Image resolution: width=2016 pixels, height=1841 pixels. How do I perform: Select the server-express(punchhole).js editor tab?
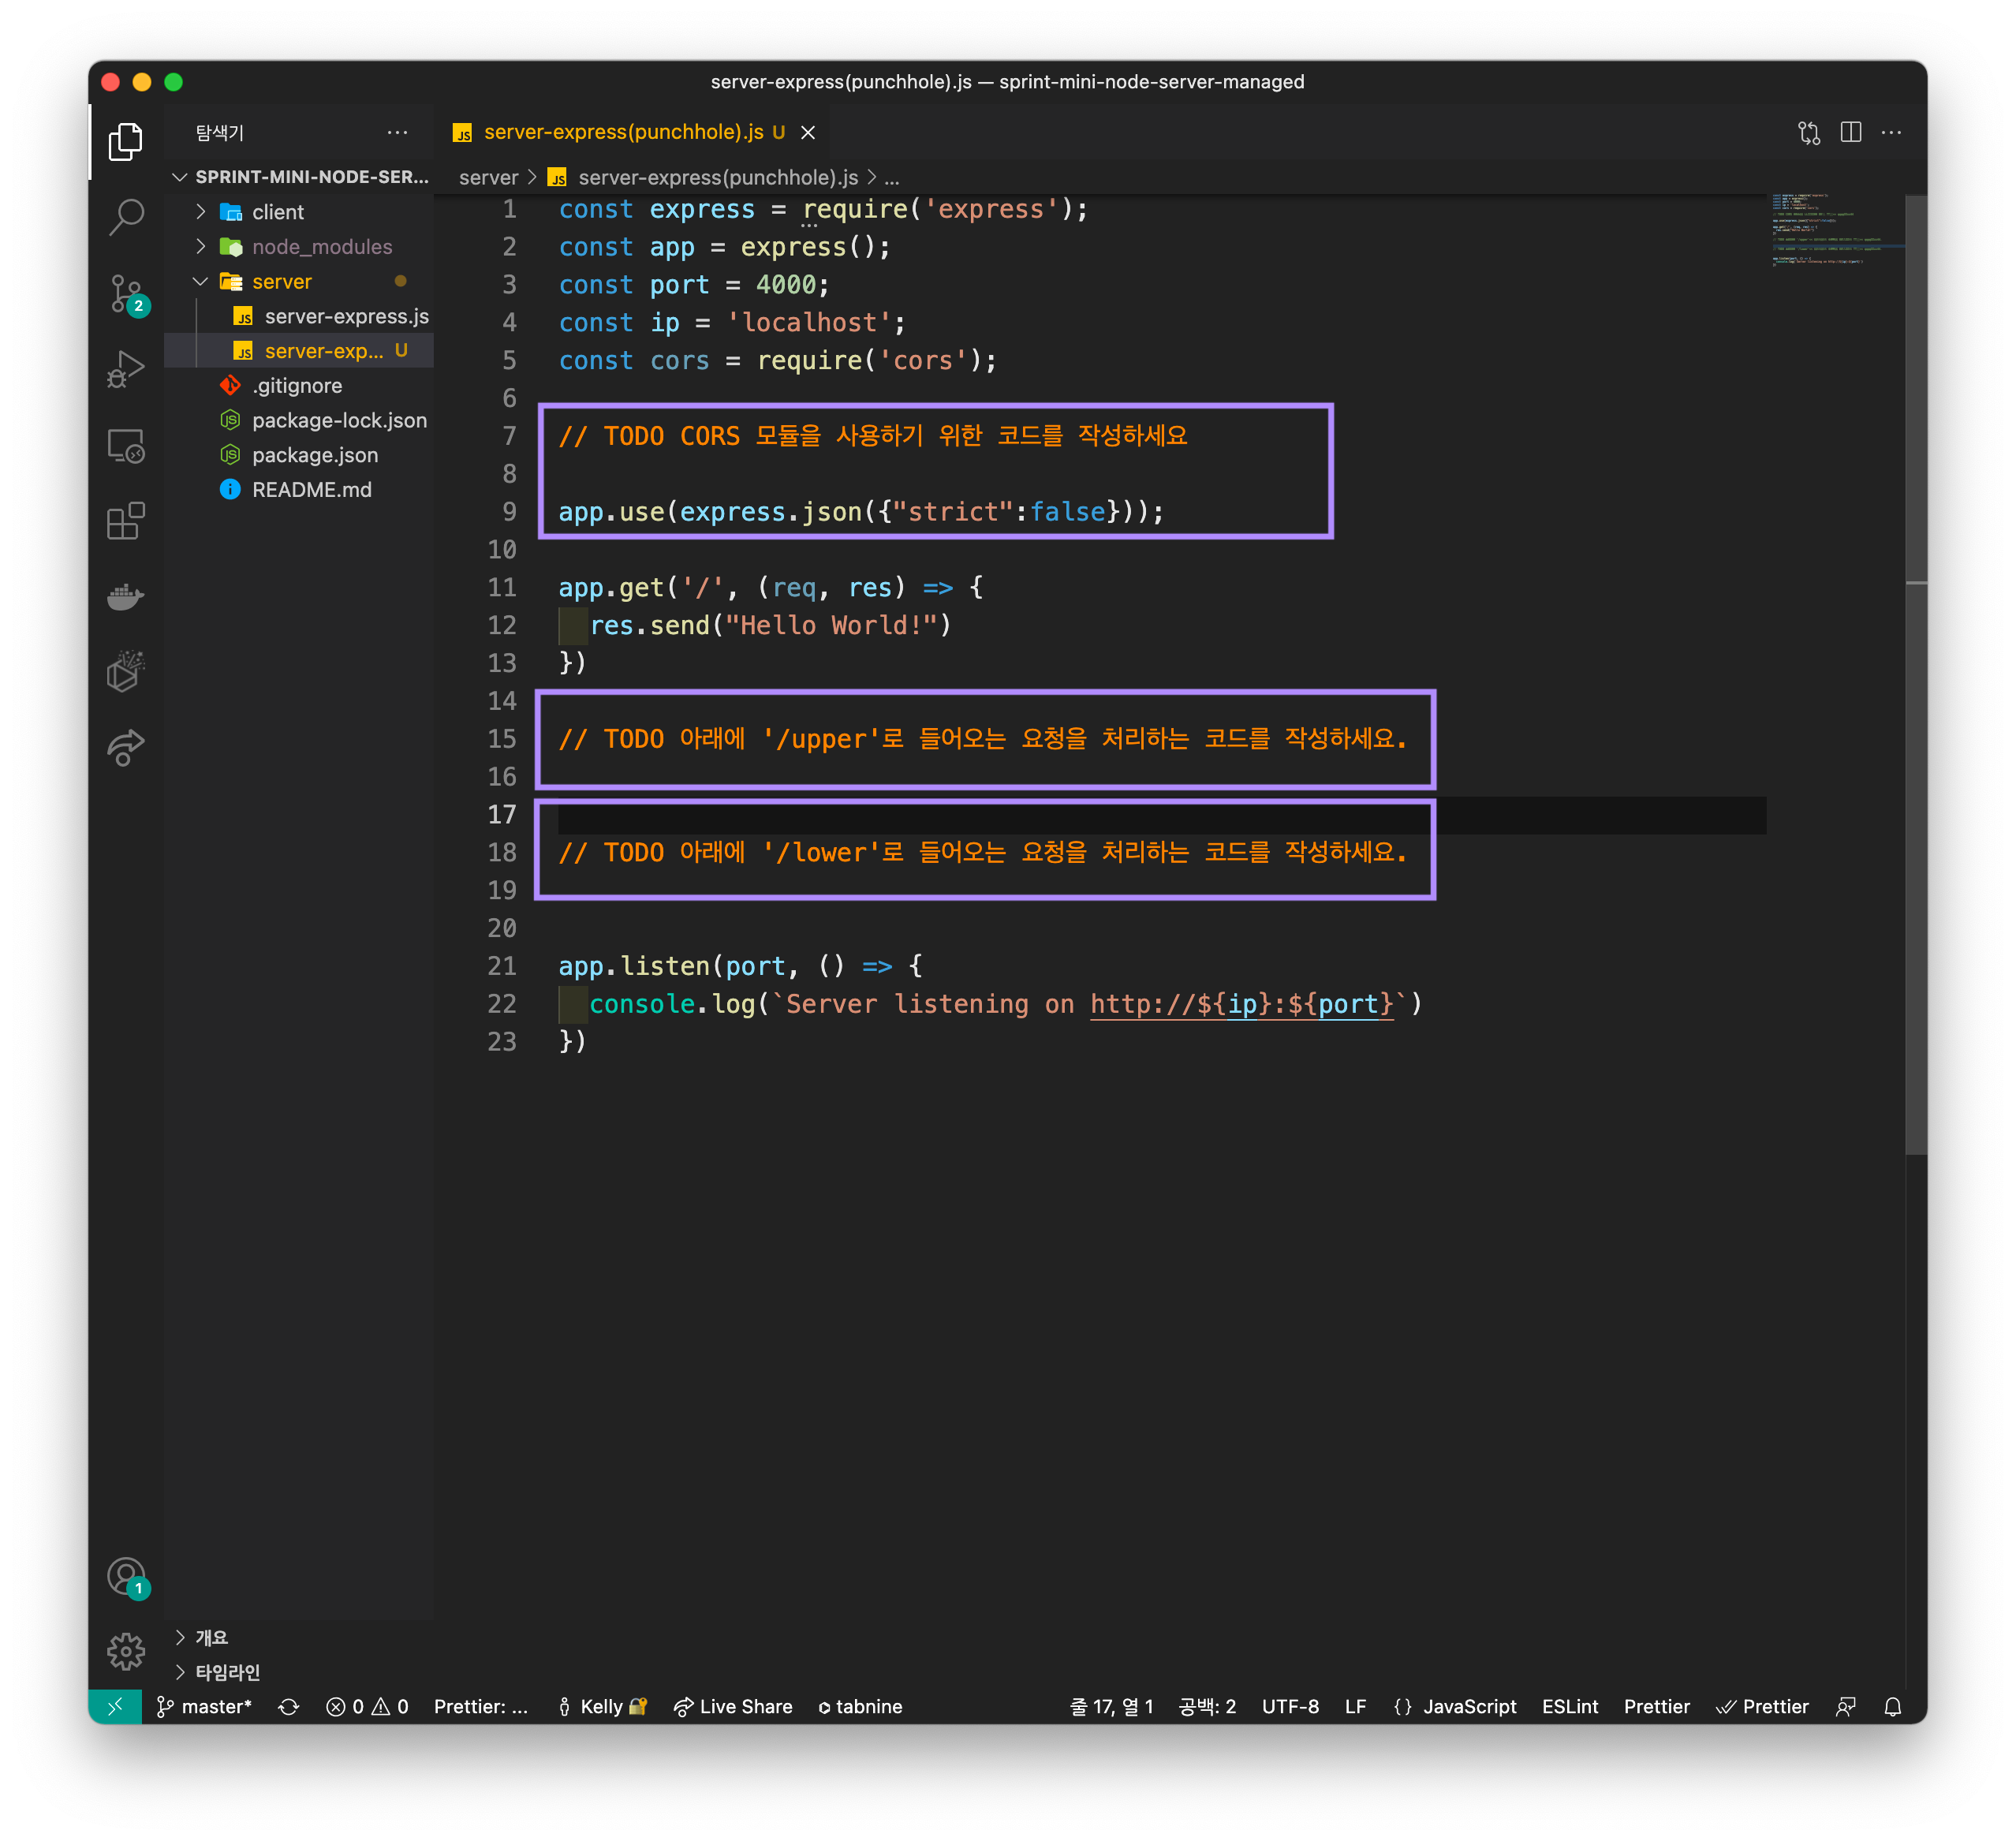click(623, 132)
